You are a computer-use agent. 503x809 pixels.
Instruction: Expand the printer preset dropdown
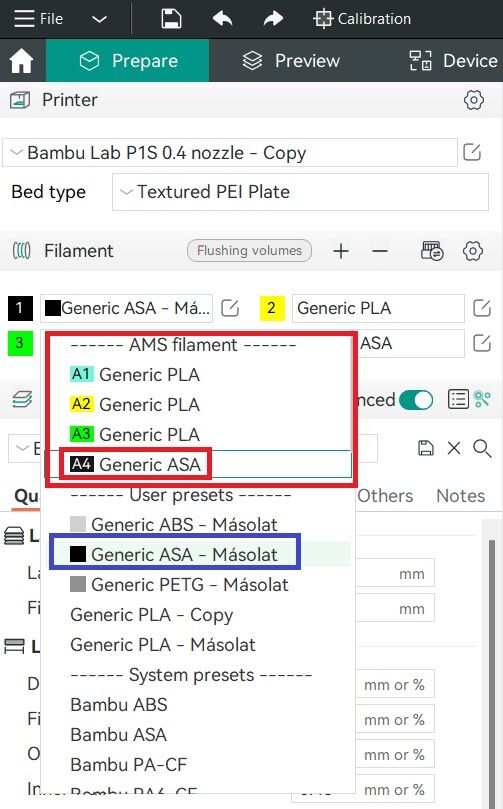pos(230,153)
